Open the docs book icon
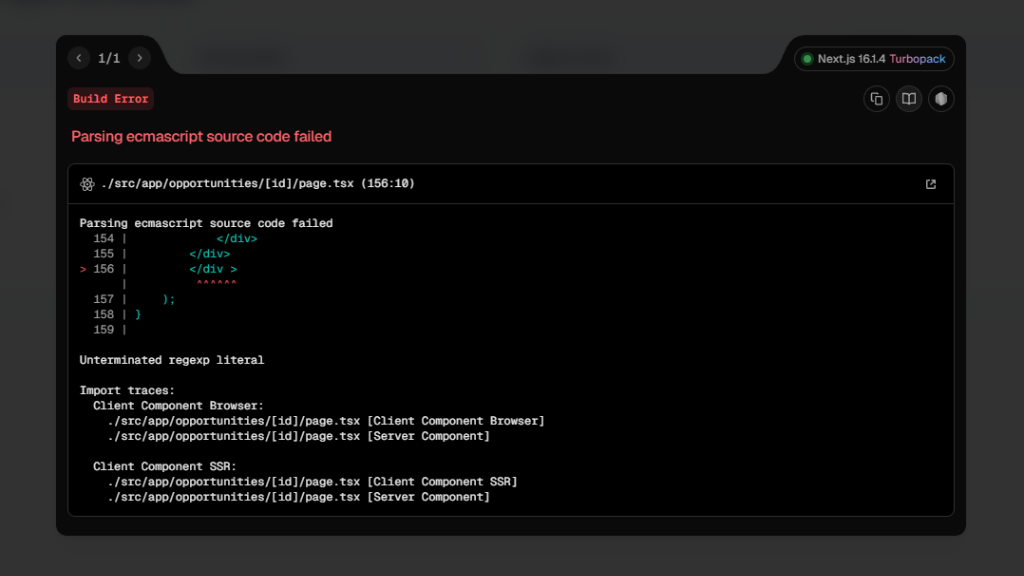The width and height of the screenshot is (1024, 576). point(908,98)
